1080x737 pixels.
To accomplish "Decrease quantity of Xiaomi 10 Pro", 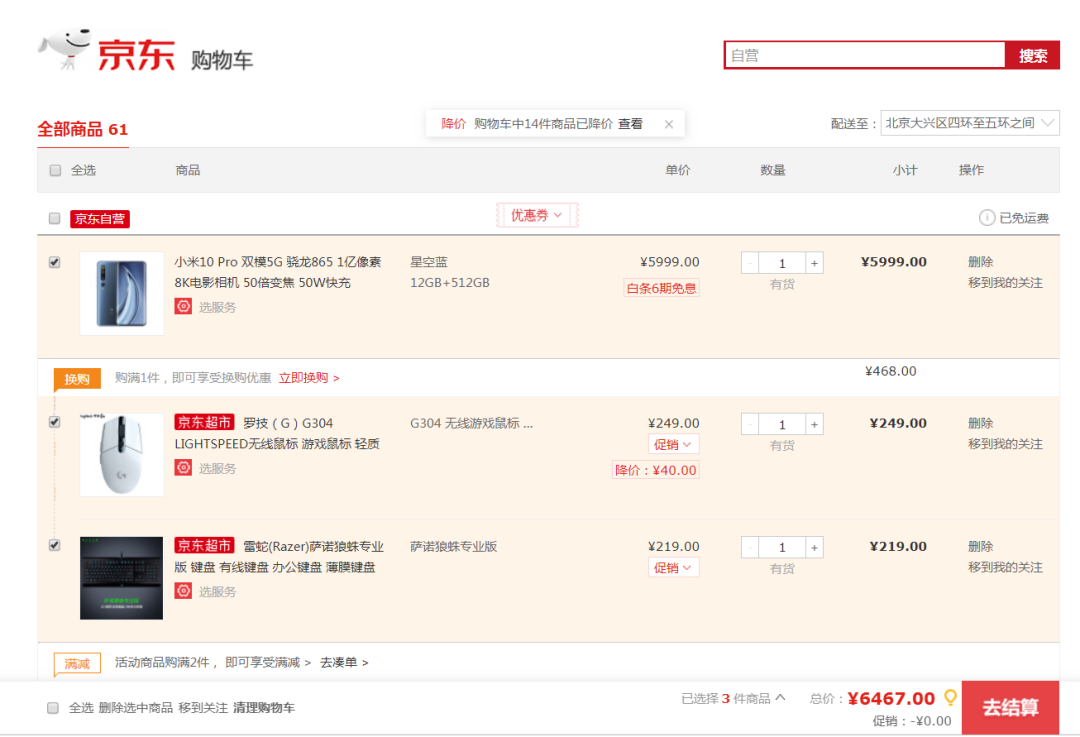I will coord(750,263).
